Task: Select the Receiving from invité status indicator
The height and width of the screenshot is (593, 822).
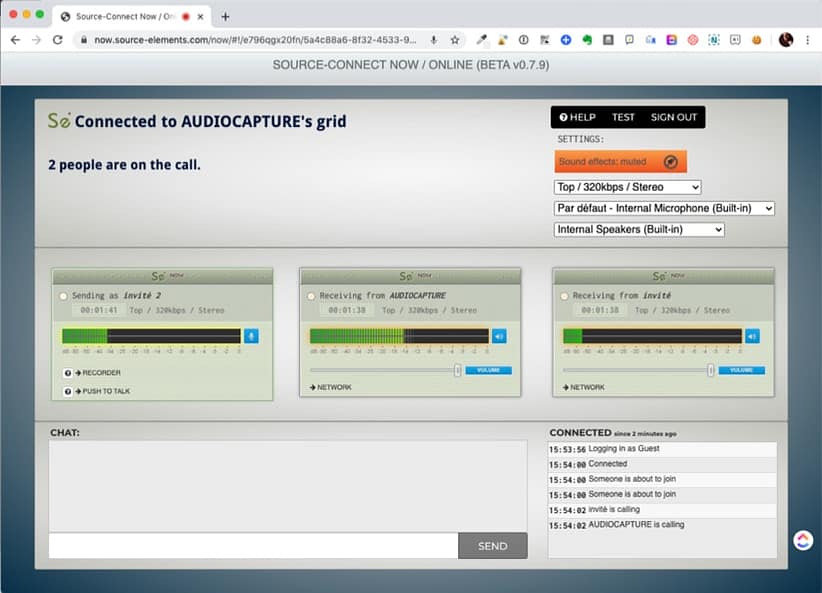Action: tap(564, 296)
